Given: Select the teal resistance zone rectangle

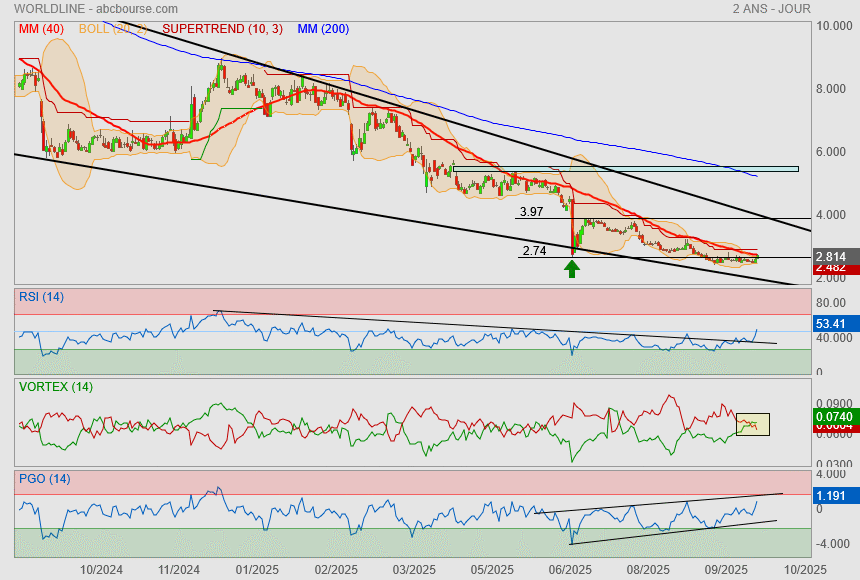Looking at the screenshot, I should (625, 169).
